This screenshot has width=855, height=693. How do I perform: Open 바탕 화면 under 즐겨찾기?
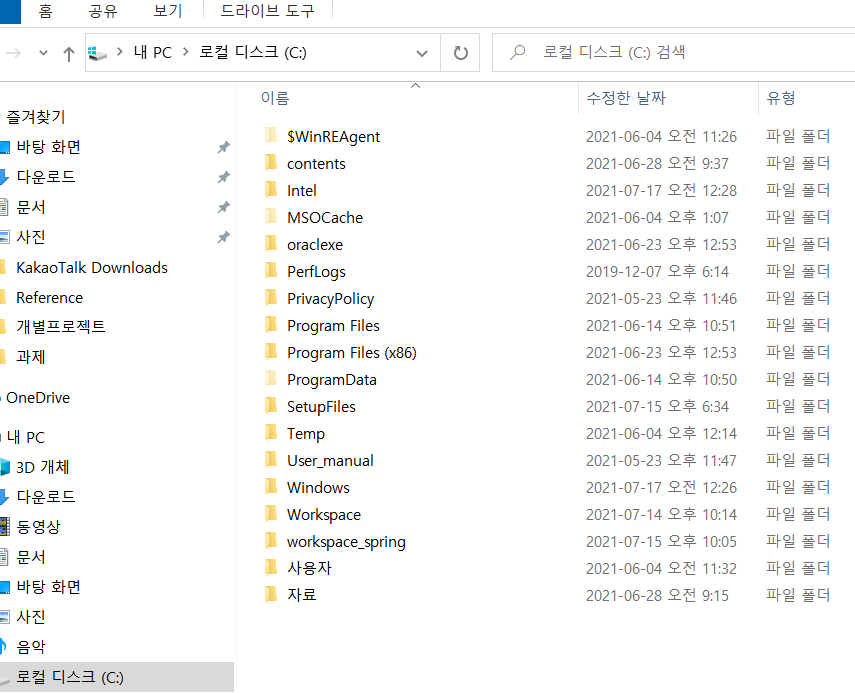49,147
